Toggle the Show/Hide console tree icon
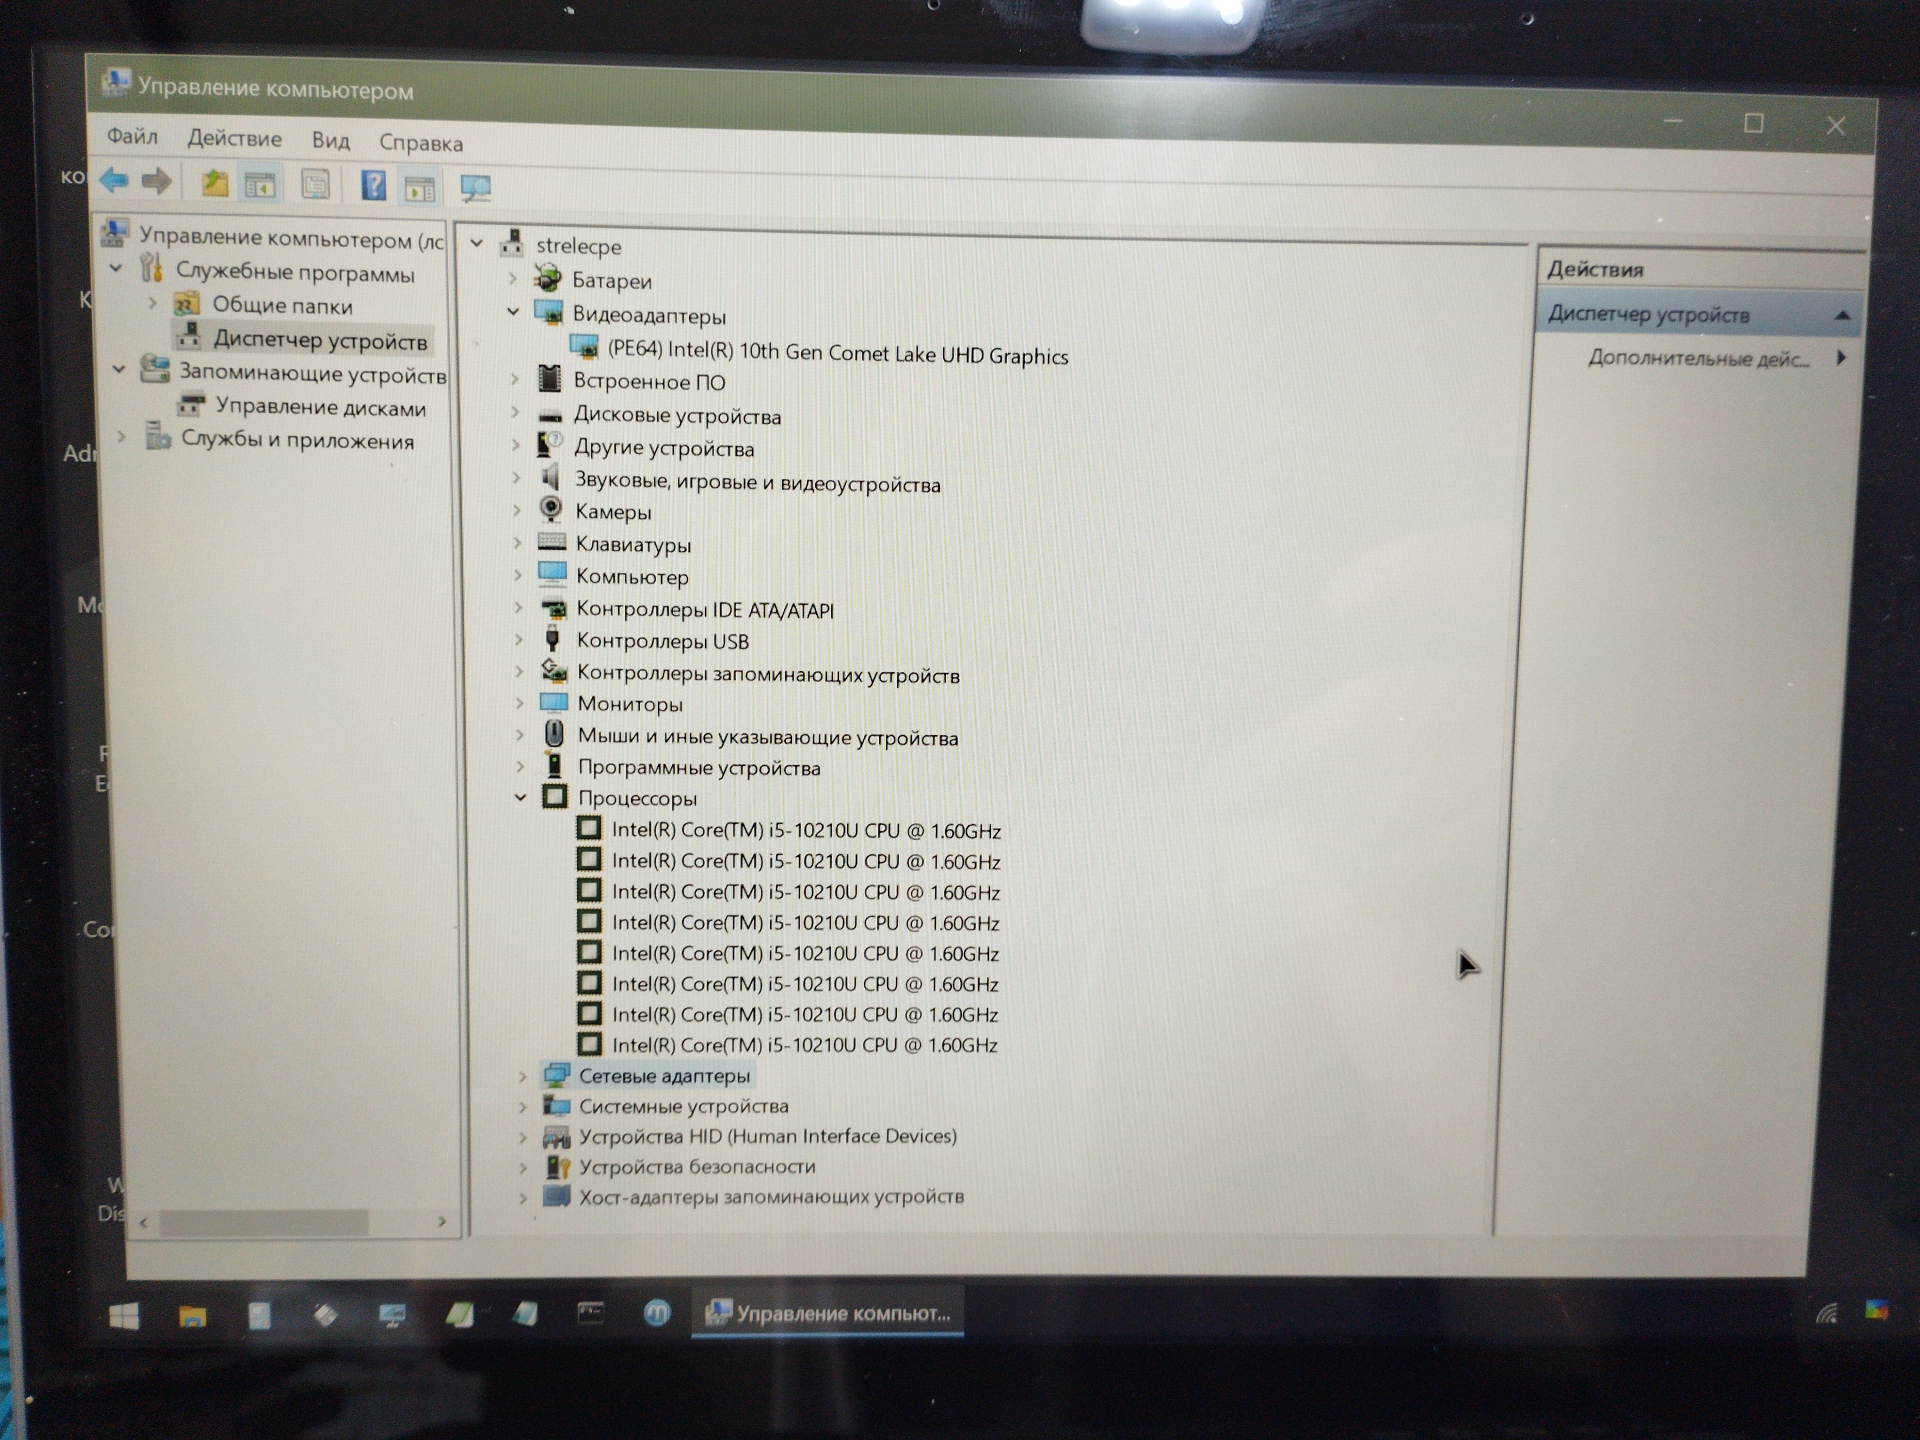This screenshot has height=1440, width=1920. point(261,185)
